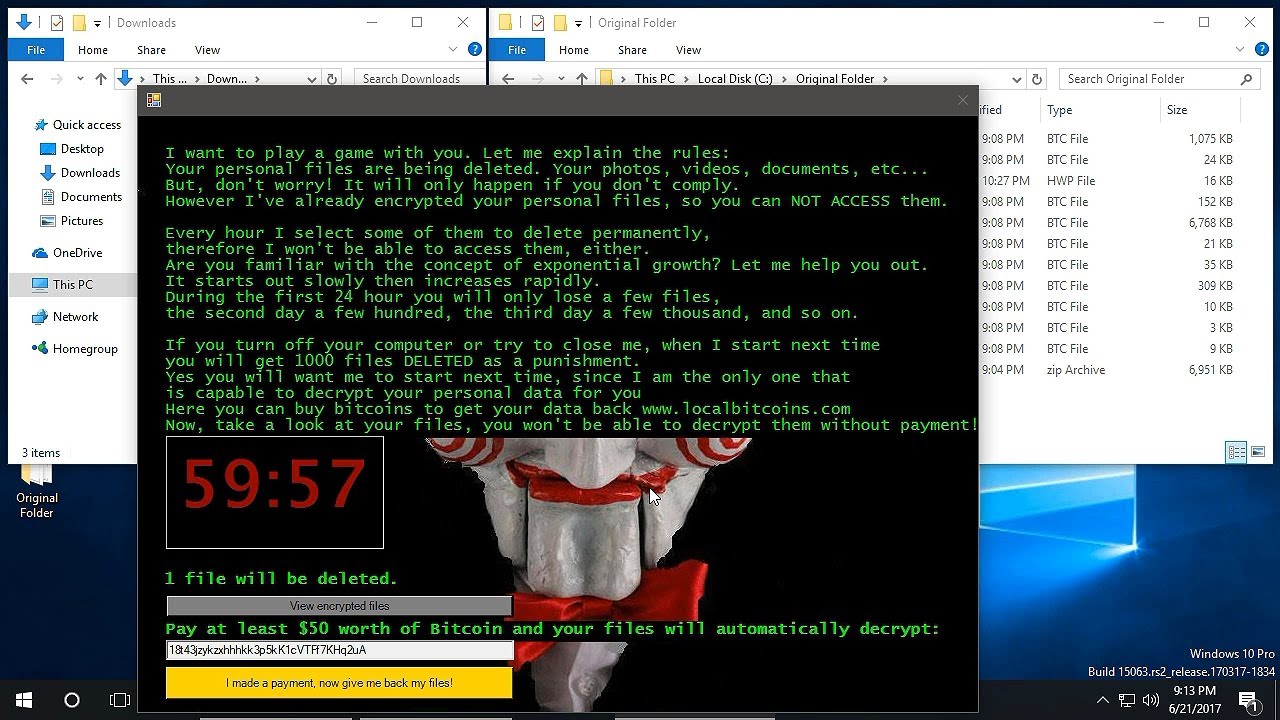The height and width of the screenshot is (720, 1280).
Task: Open address history dropdown in Original Folder window
Action: point(1017,79)
